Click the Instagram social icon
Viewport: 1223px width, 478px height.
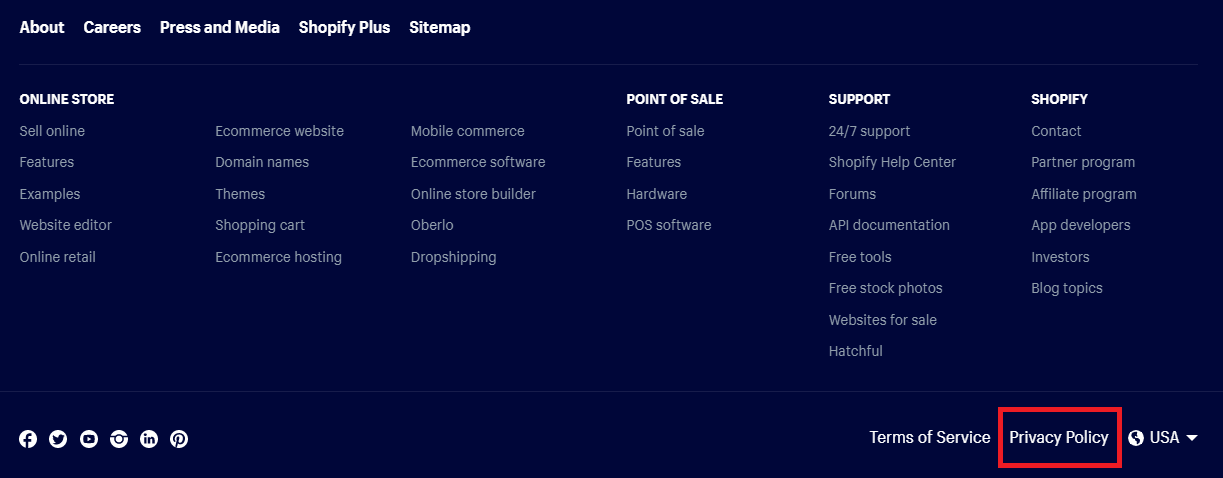[x=119, y=439]
